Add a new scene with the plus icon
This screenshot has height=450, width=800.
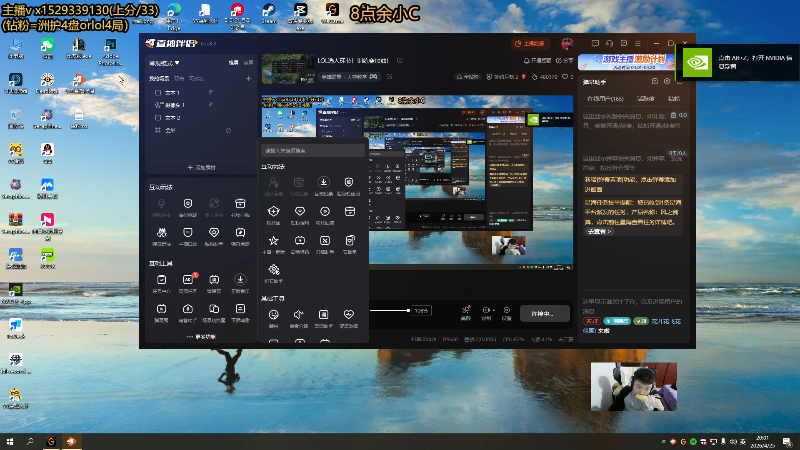point(248,79)
